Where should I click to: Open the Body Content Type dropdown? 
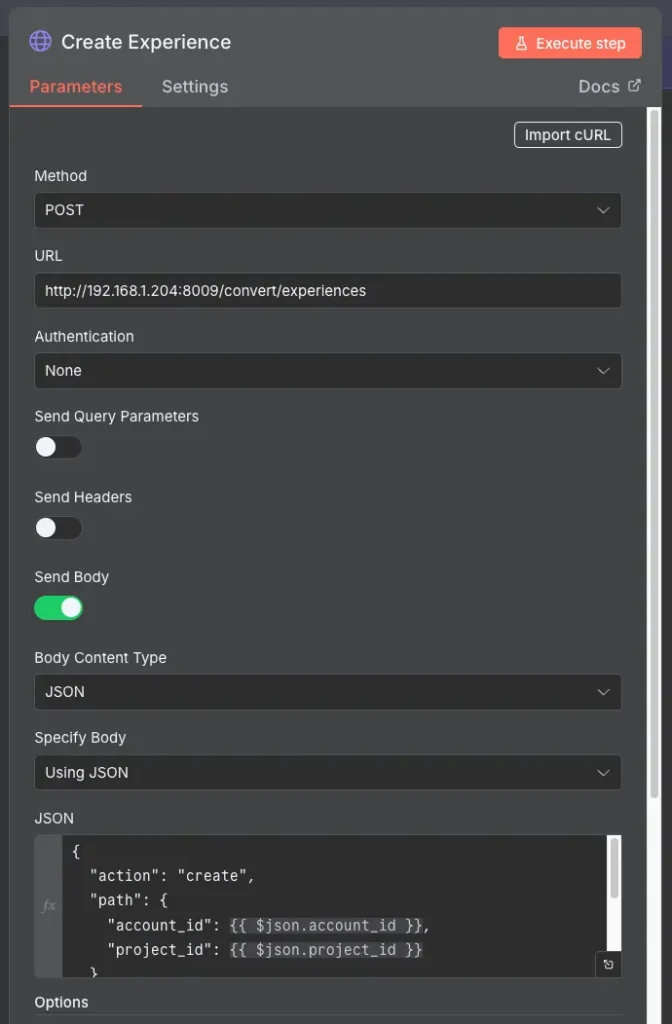(x=328, y=692)
